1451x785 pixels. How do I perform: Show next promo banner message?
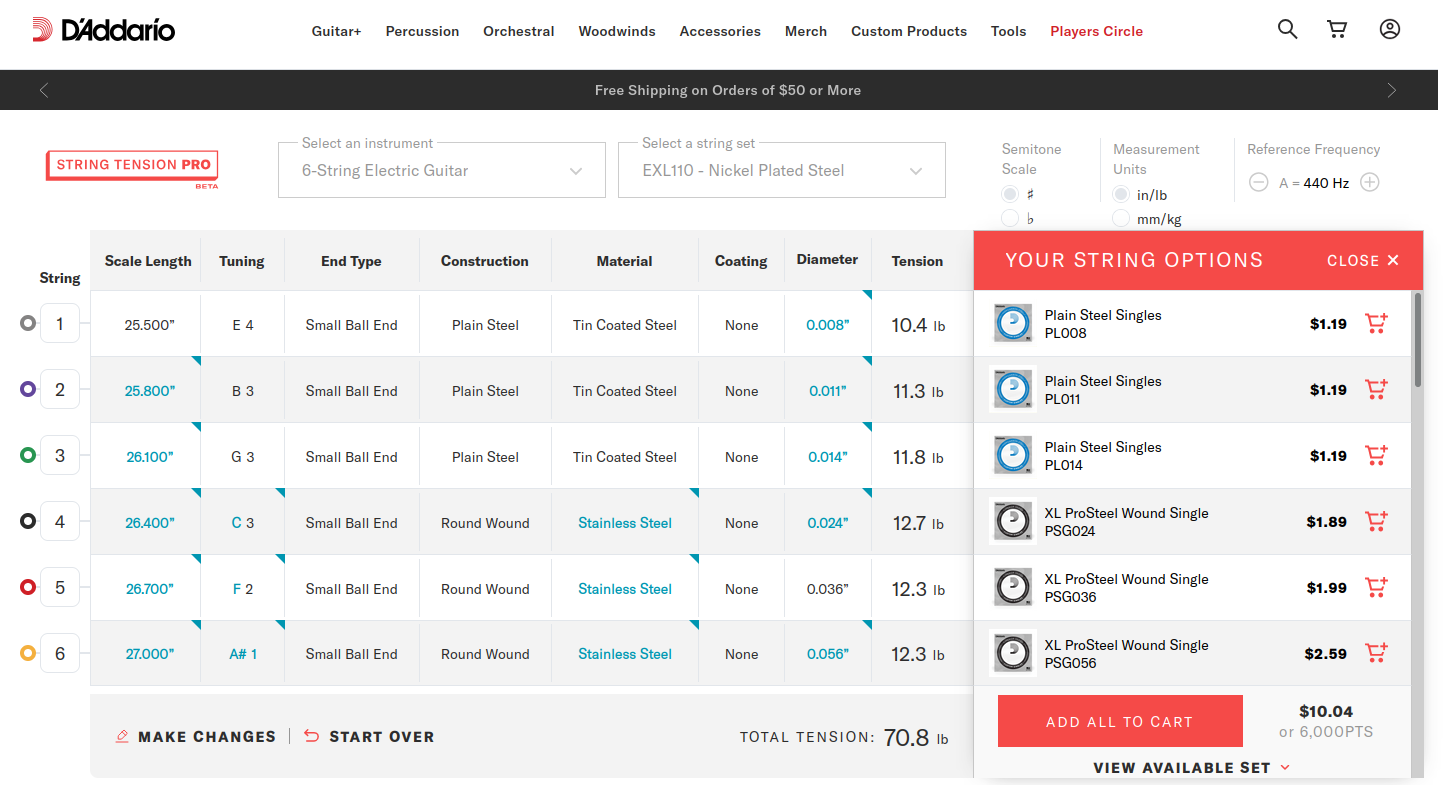[x=1392, y=90]
